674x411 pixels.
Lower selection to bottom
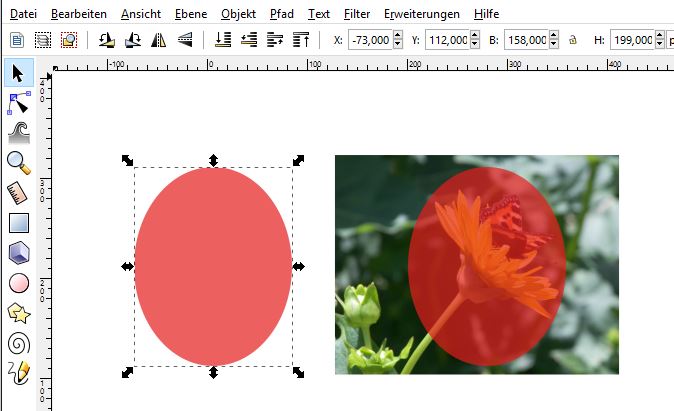click(223, 40)
